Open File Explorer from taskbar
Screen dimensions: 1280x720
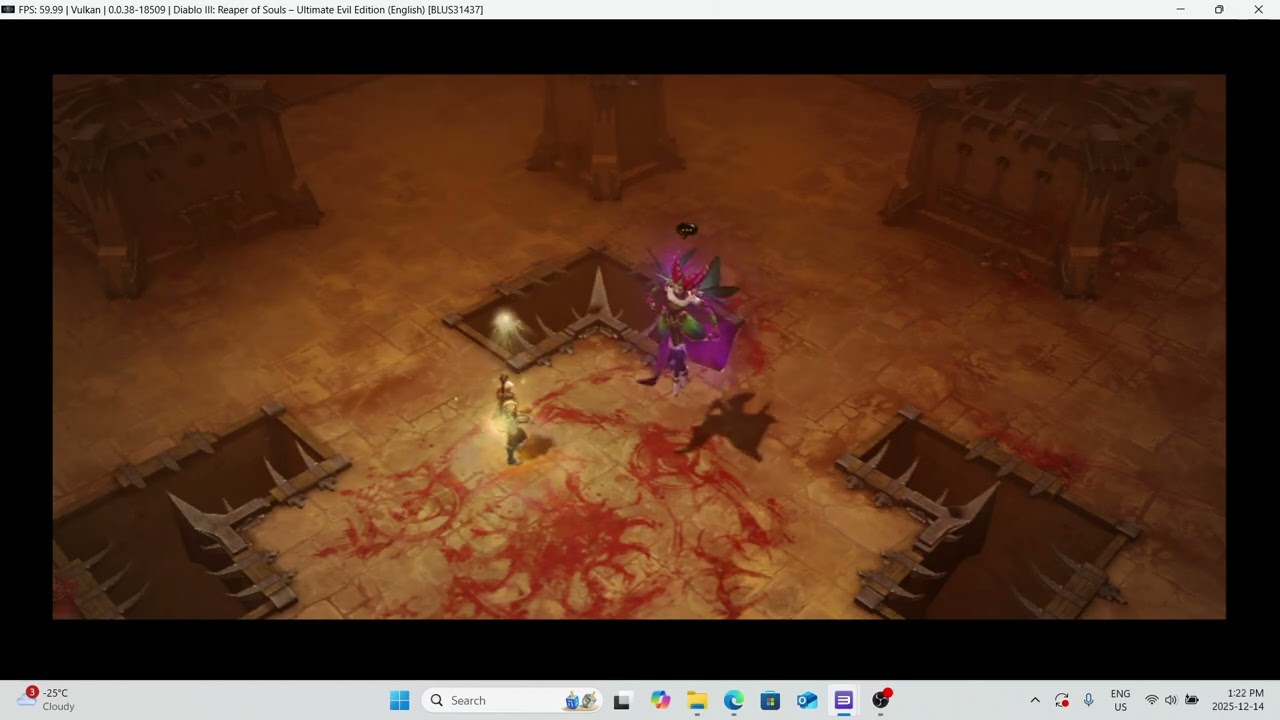697,700
